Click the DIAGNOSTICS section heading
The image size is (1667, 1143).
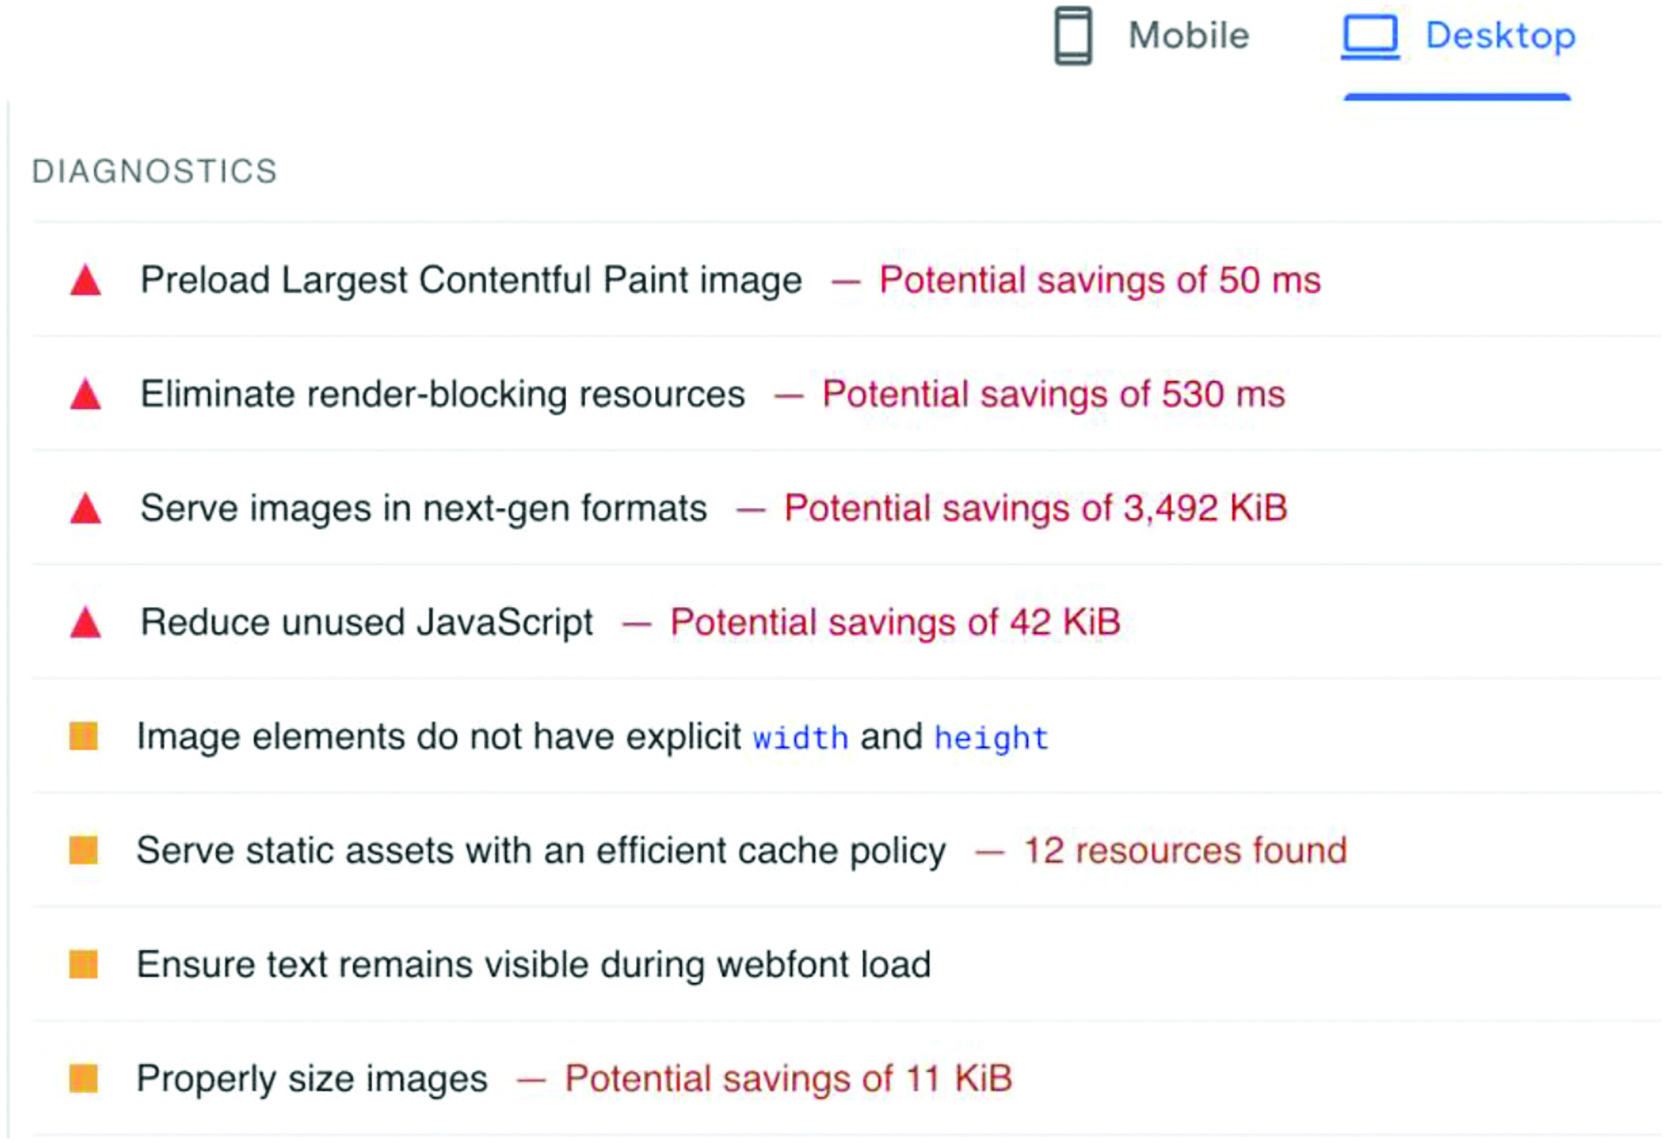[154, 172]
